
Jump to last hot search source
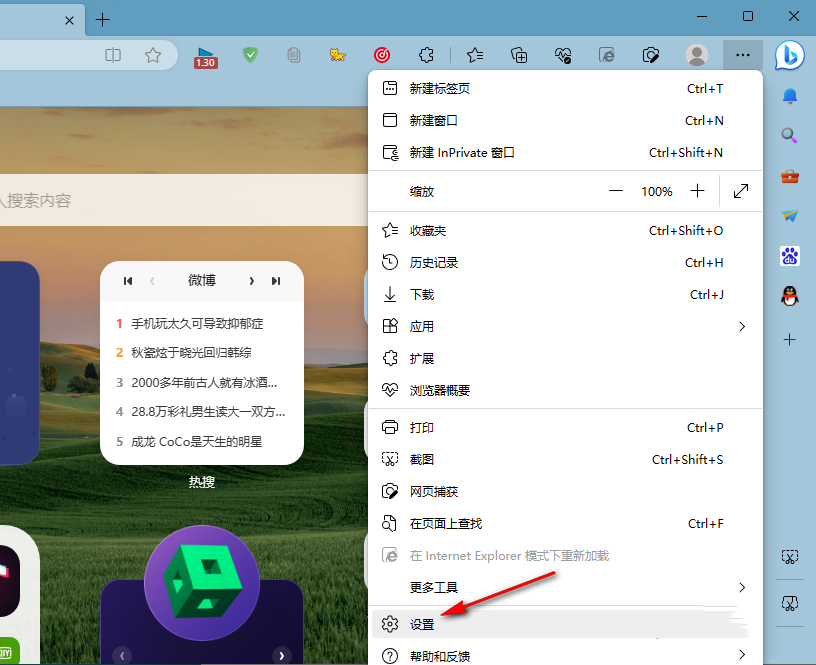click(x=276, y=281)
